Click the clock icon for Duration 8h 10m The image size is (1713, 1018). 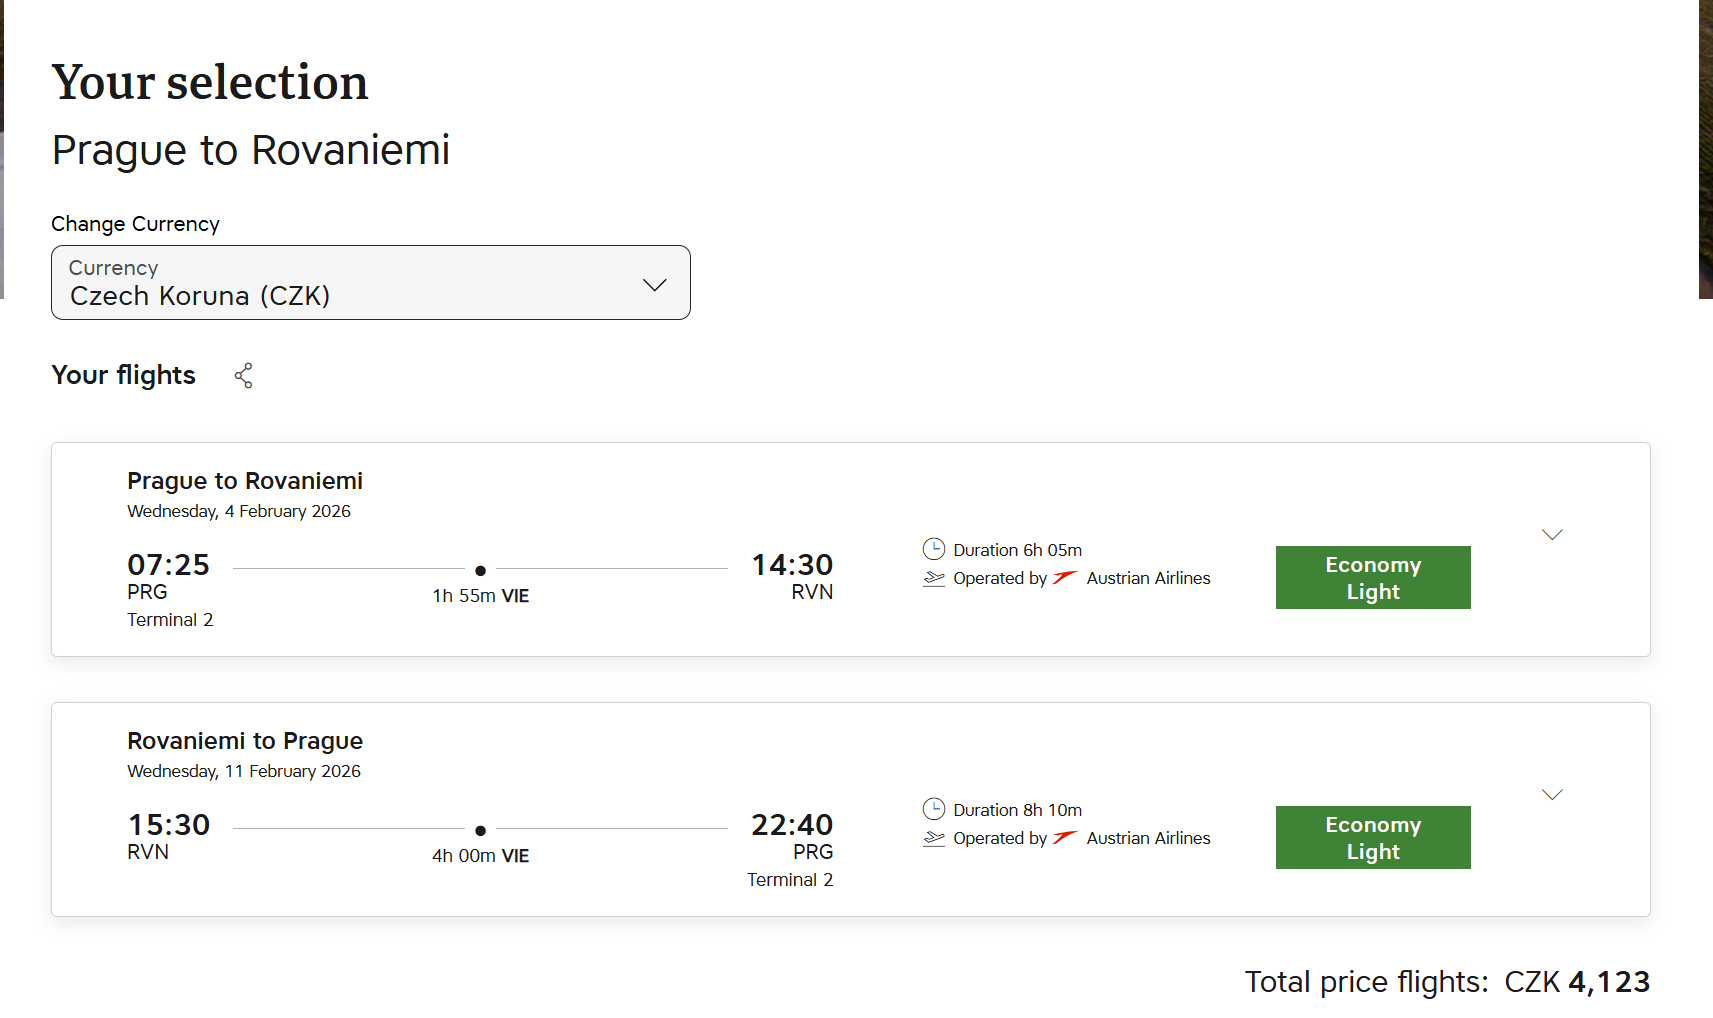(x=933, y=809)
